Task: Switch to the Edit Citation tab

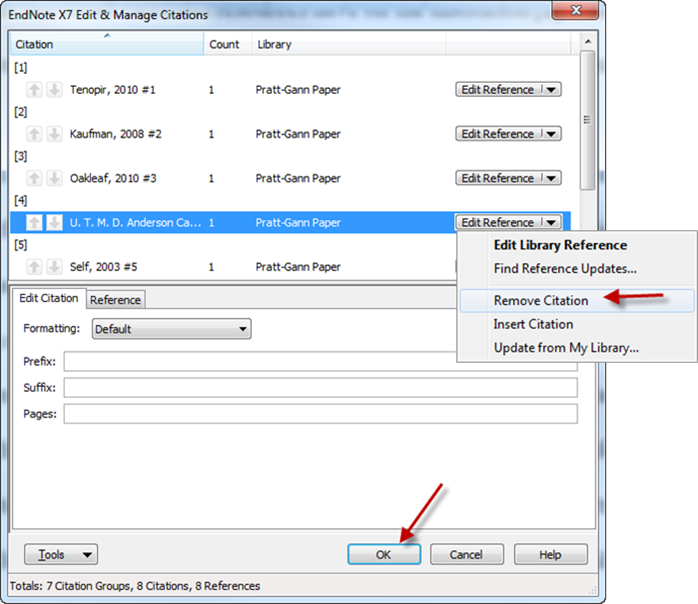Action: coord(49,298)
